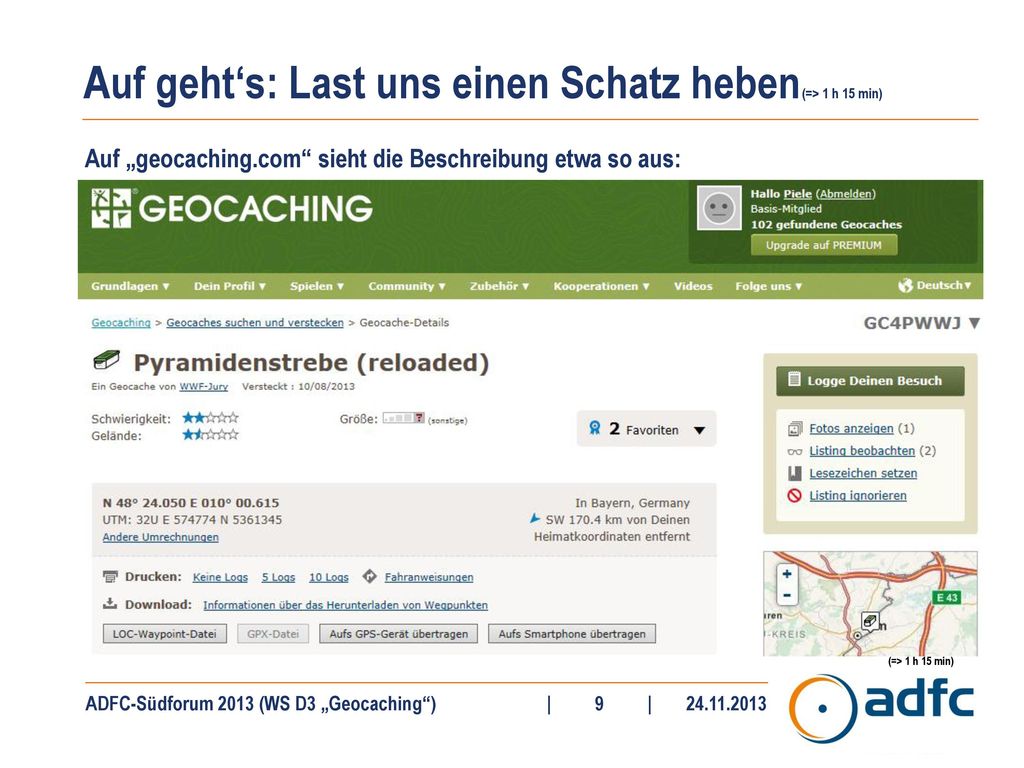The height and width of the screenshot is (768, 1024).
Task: Zoom out the map with minus button
Action: pos(787,595)
